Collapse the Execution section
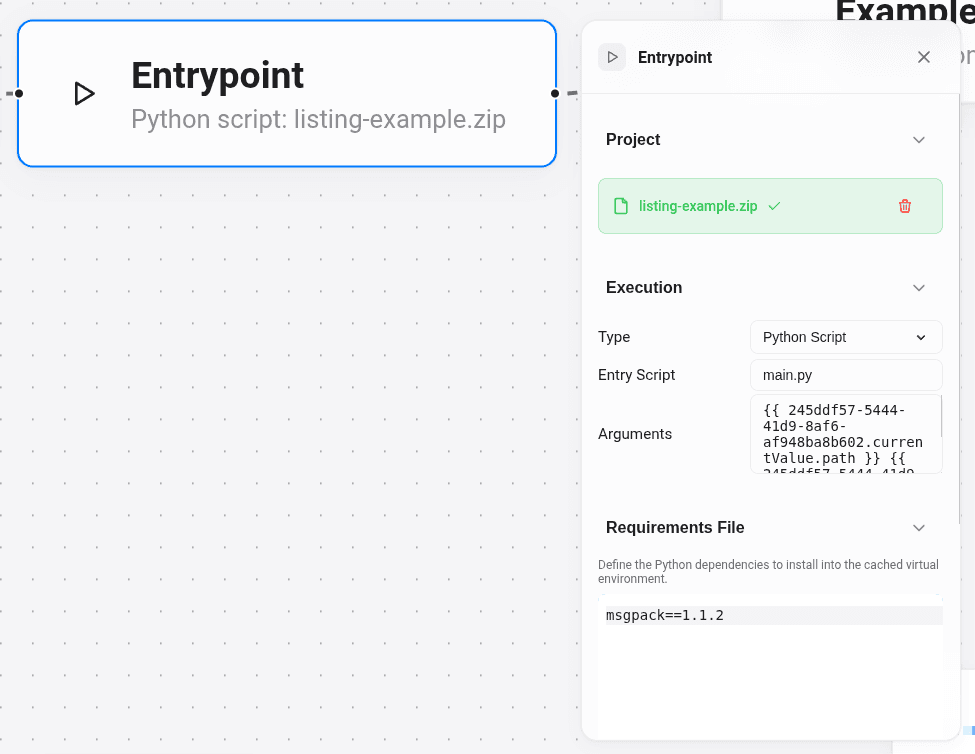 pos(918,288)
